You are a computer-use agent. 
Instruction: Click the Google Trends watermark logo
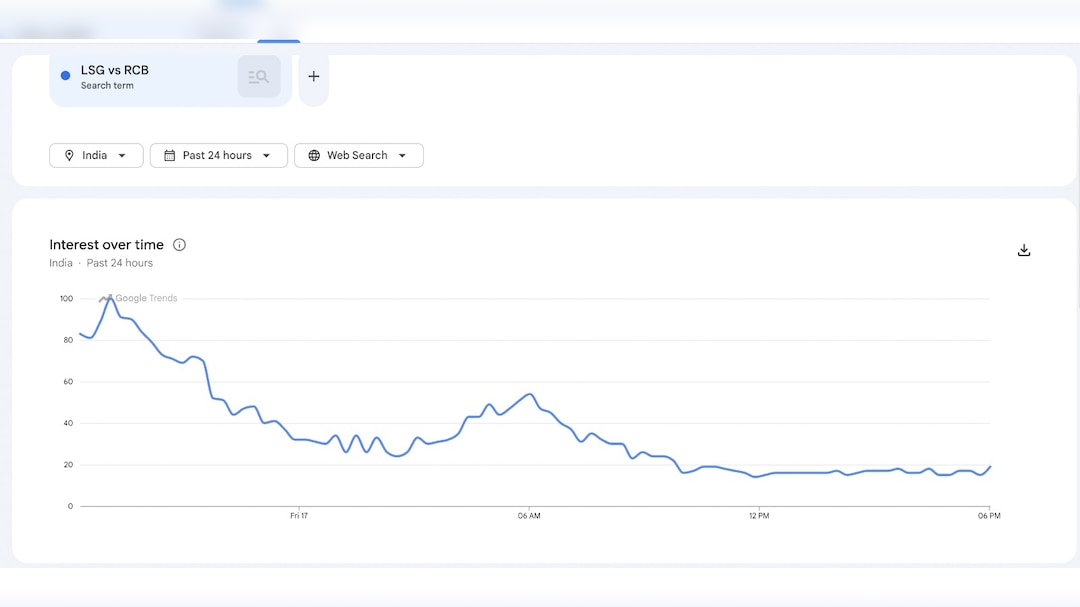(139, 298)
